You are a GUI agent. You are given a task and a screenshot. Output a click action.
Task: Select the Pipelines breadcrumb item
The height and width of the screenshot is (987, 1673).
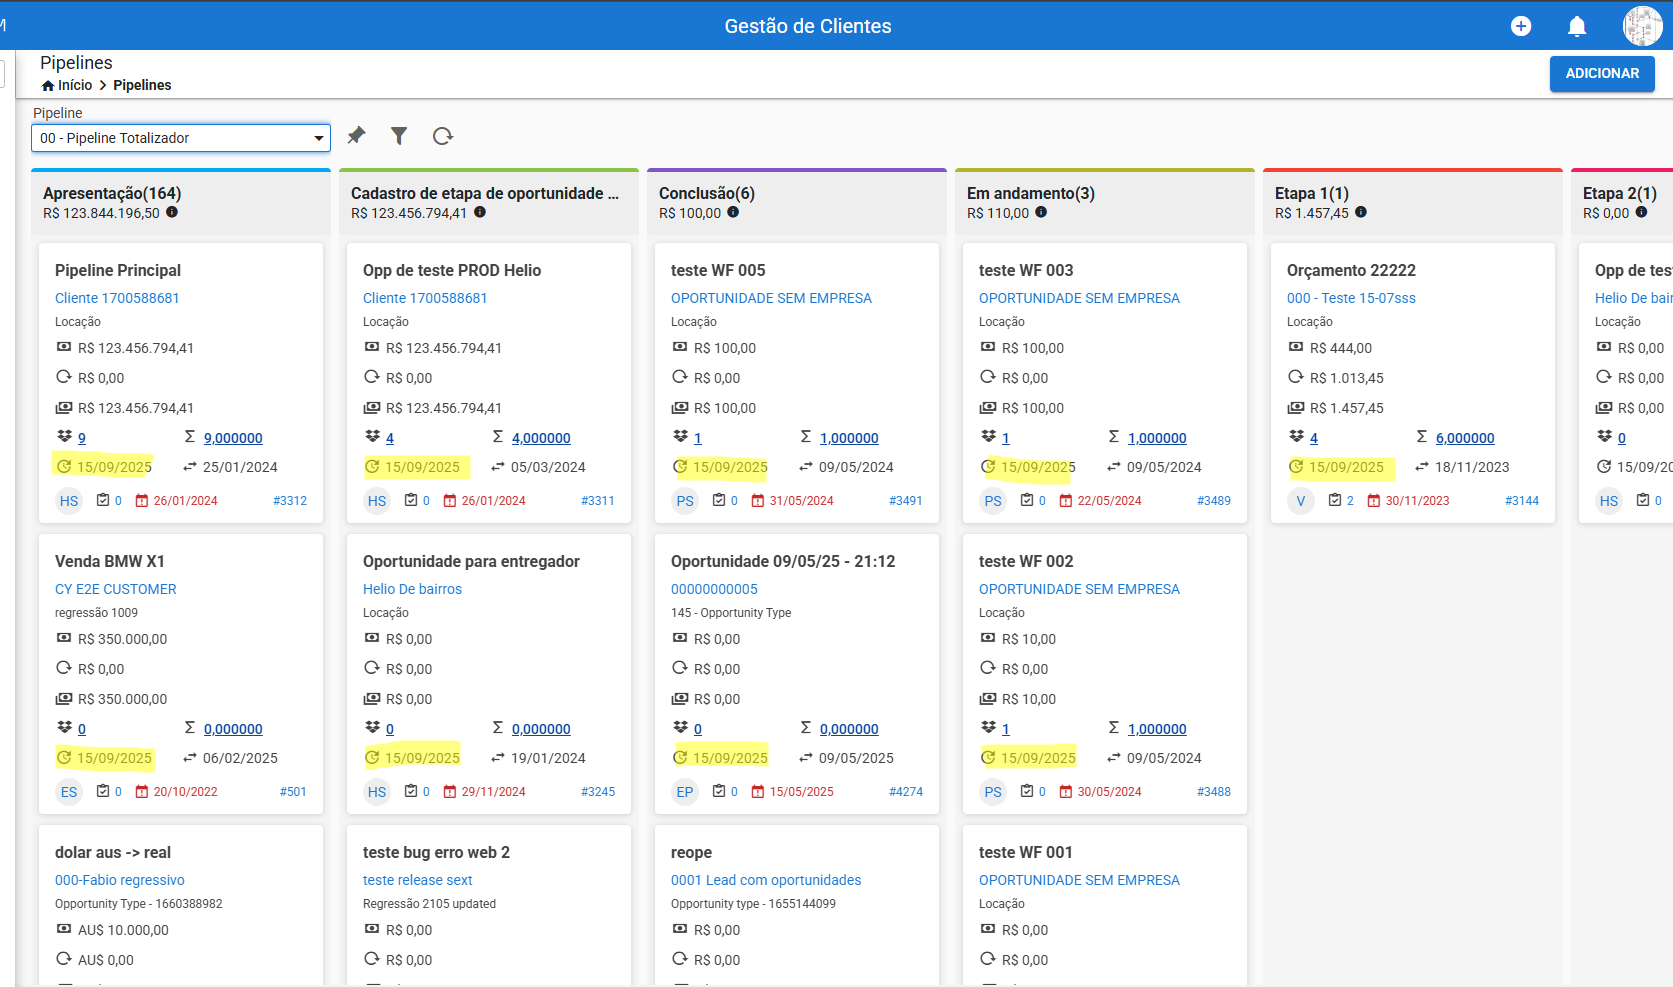[x=142, y=85]
